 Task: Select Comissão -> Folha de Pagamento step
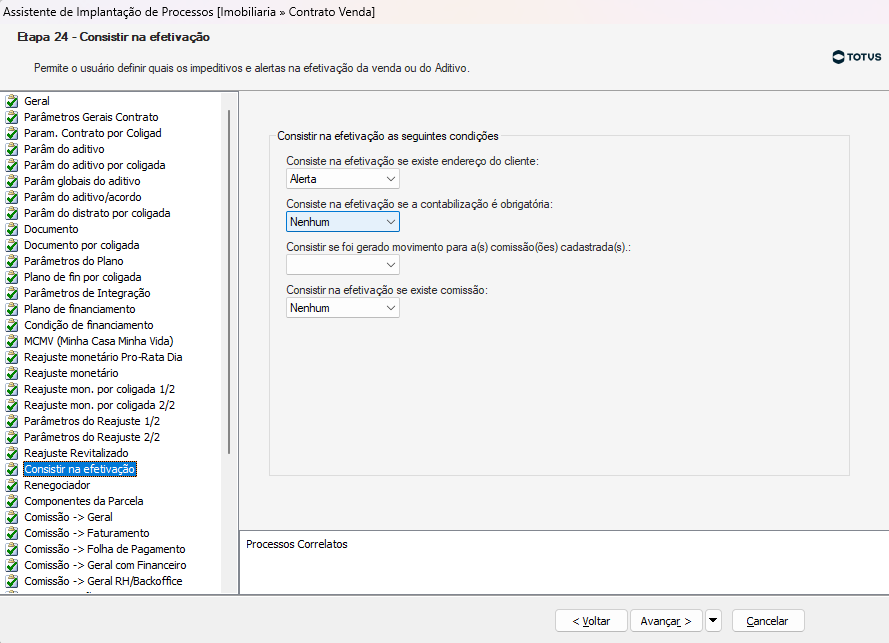point(105,549)
